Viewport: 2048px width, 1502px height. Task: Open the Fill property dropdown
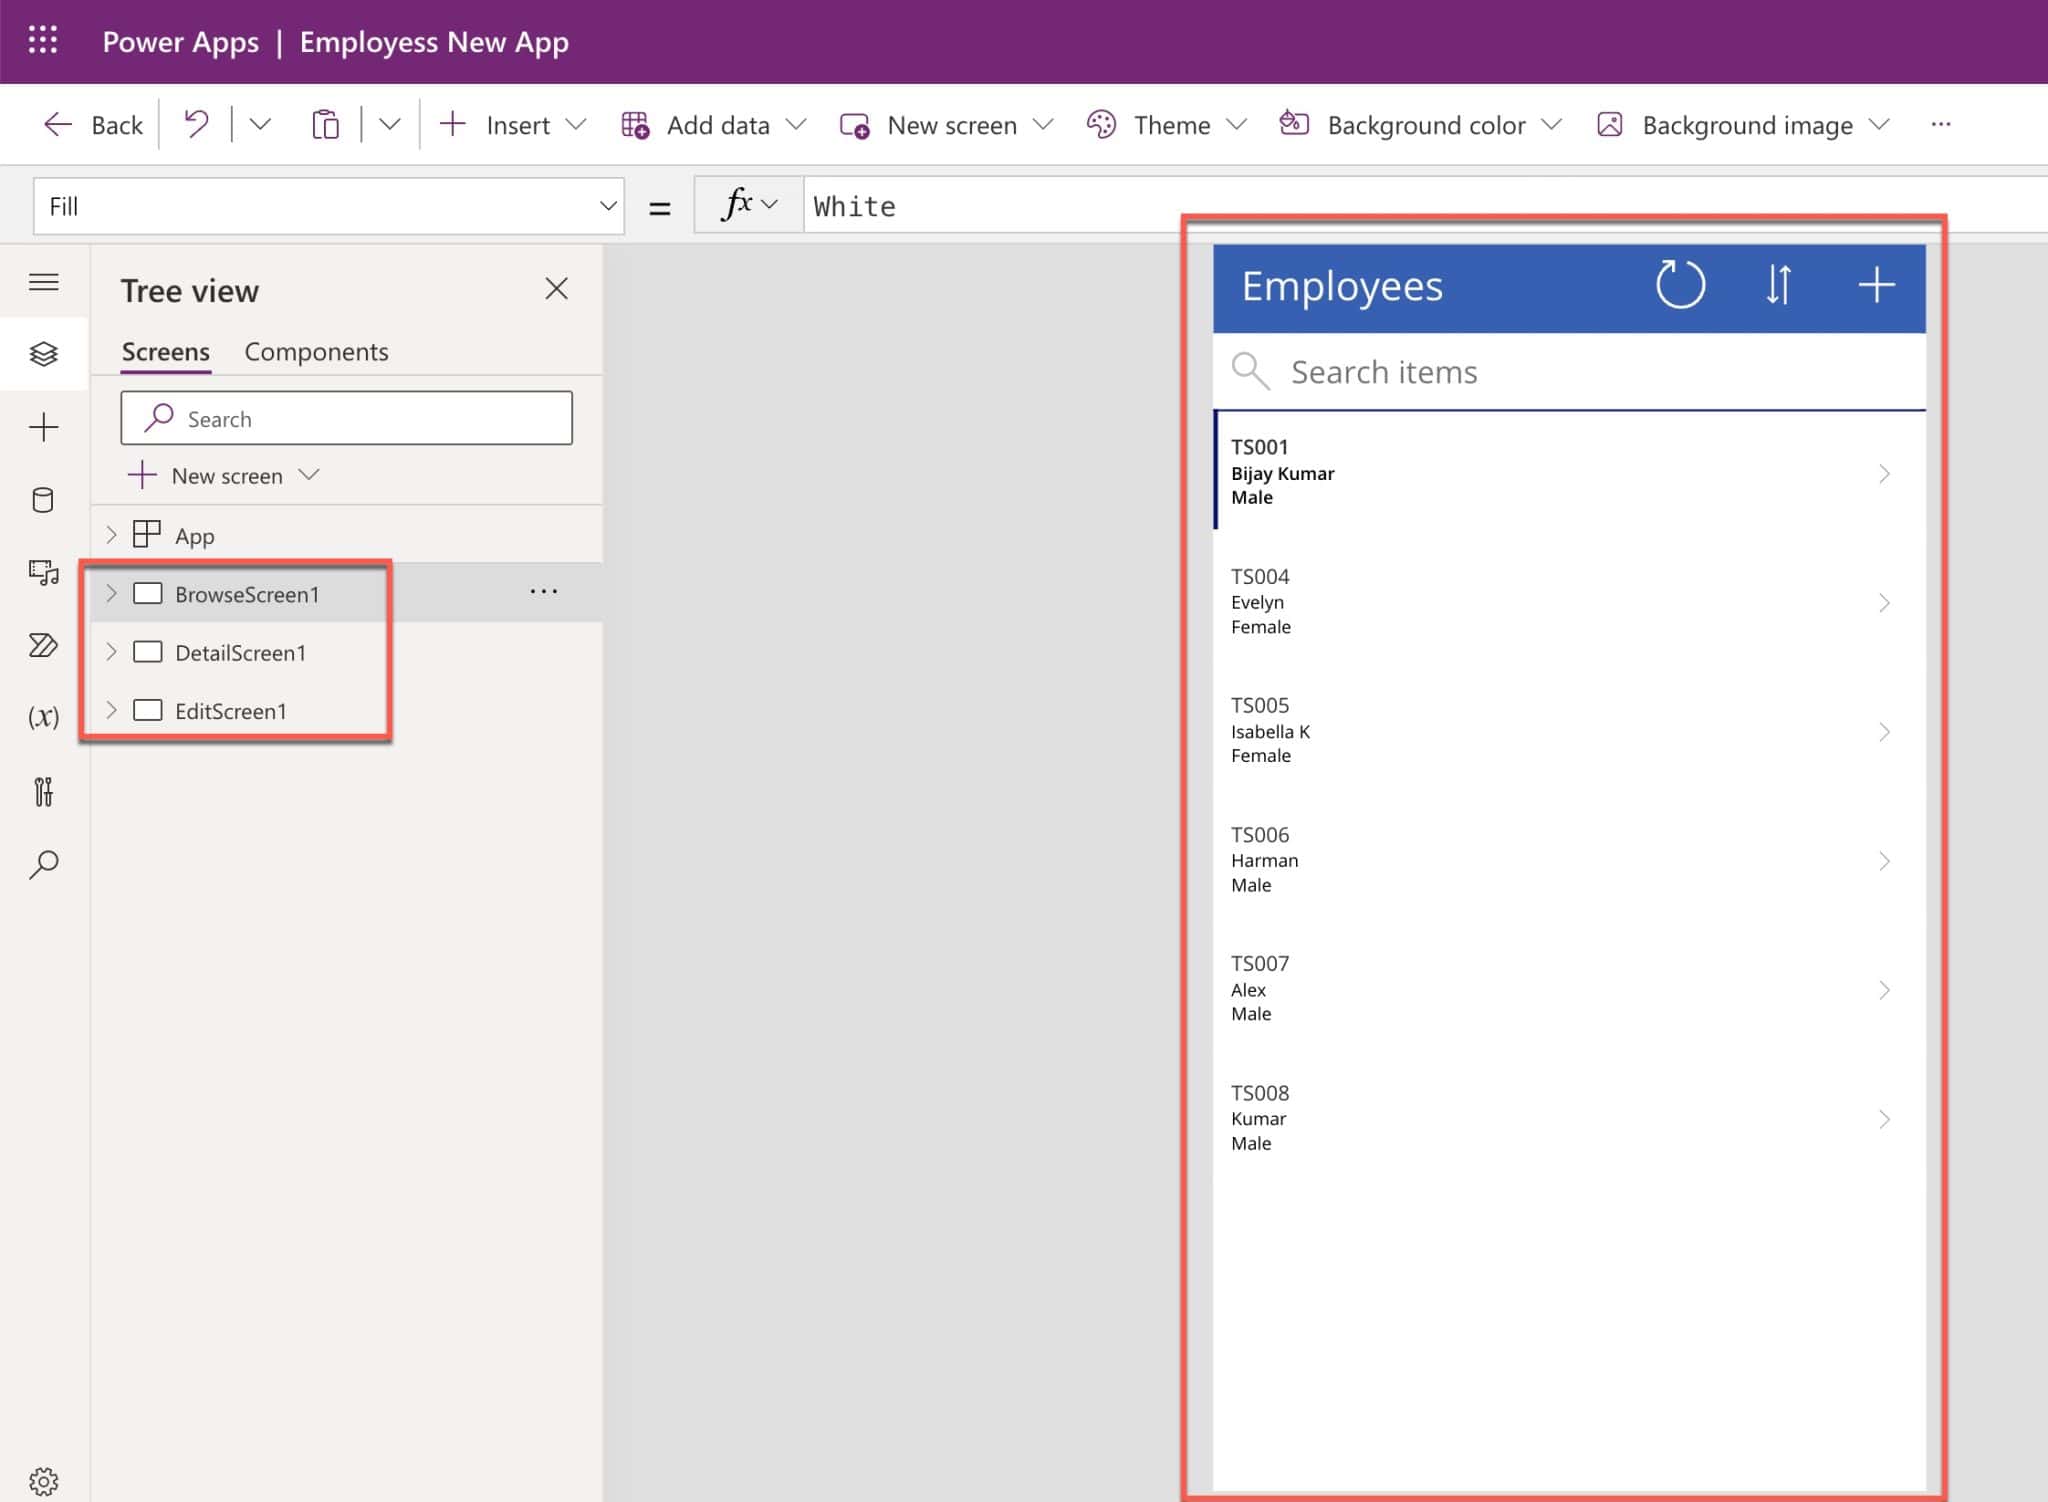point(608,205)
